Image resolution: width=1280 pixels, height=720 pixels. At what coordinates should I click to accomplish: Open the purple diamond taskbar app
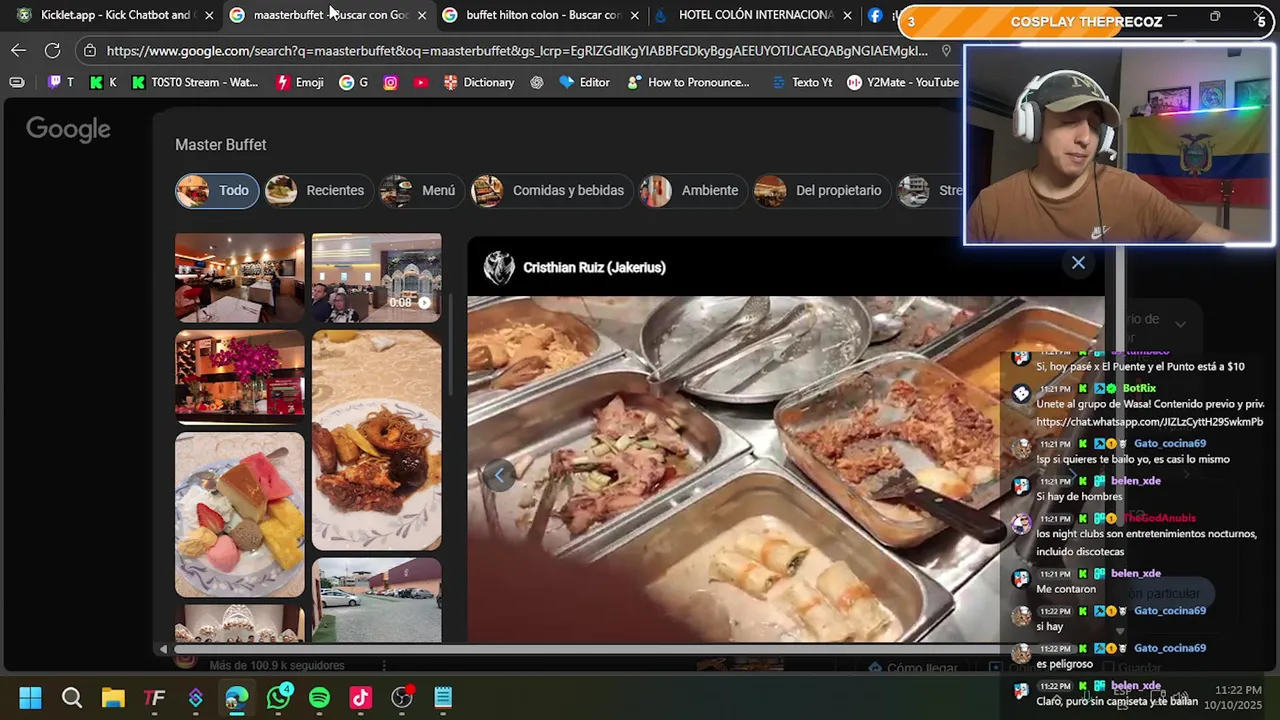pos(196,698)
